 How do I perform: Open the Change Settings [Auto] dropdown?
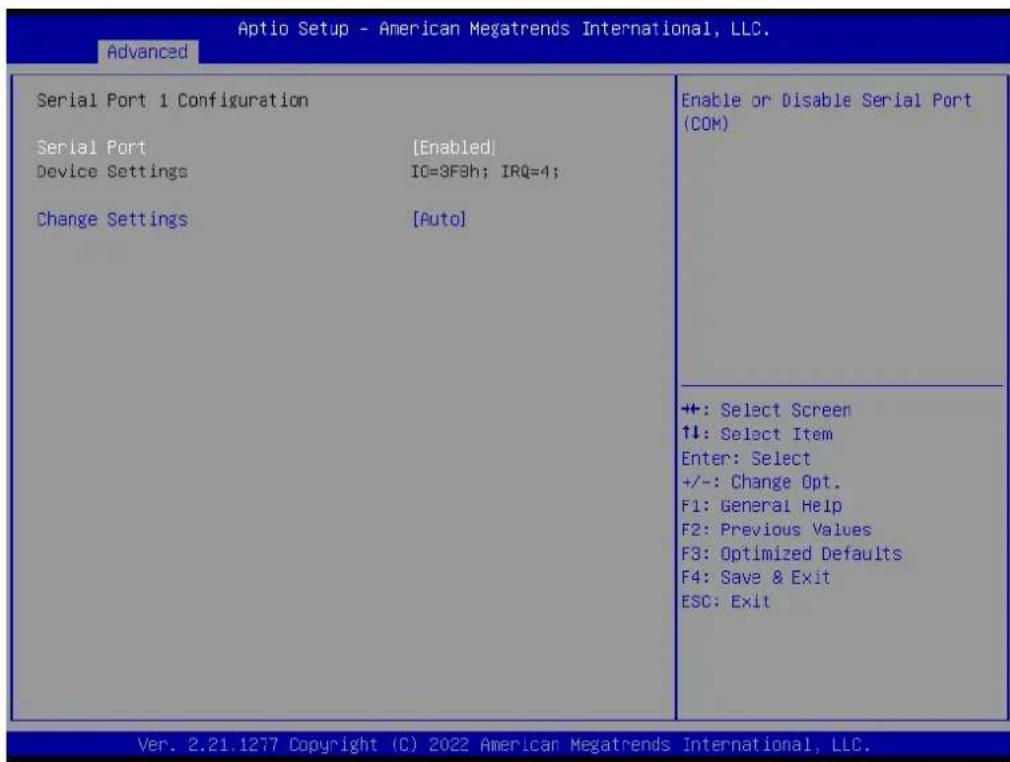click(x=439, y=220)
